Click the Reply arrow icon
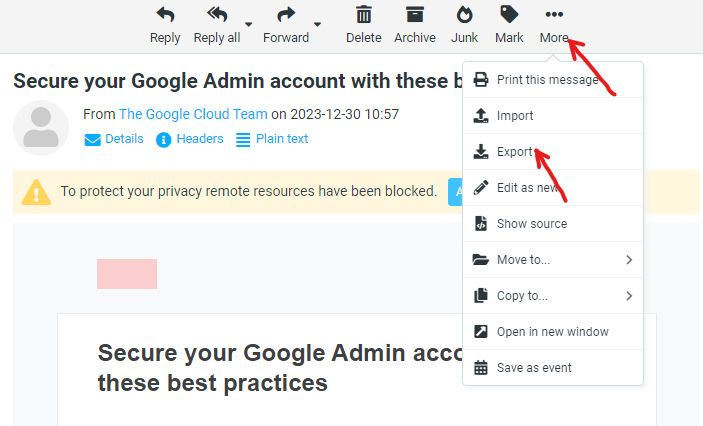 165,15
